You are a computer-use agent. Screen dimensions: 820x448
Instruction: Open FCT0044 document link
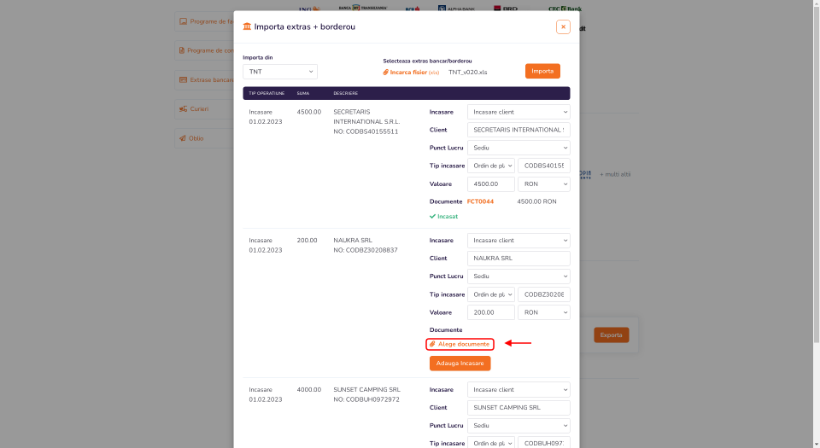click(x=480, y=201)
